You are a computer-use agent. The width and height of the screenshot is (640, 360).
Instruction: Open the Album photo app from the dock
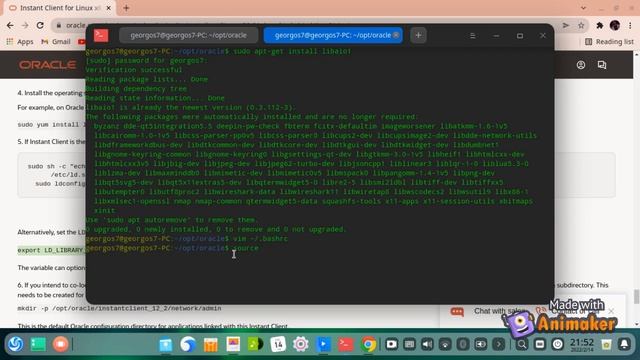pos(233,344)
